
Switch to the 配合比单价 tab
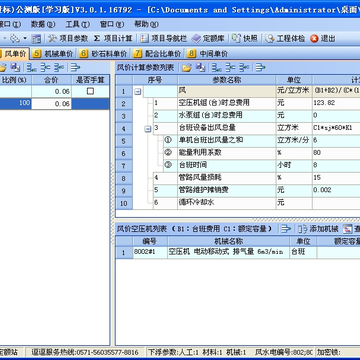pyautogui.click(x=157, y=54)
